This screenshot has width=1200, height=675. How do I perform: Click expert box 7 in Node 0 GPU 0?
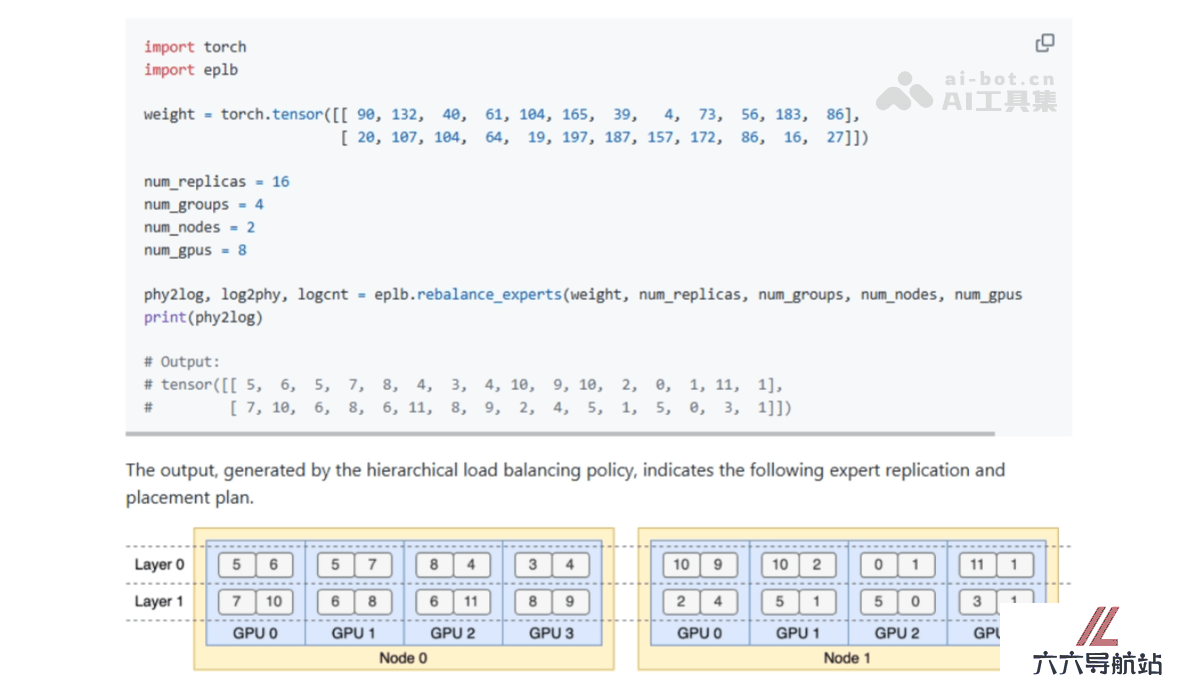pos(237,602)
